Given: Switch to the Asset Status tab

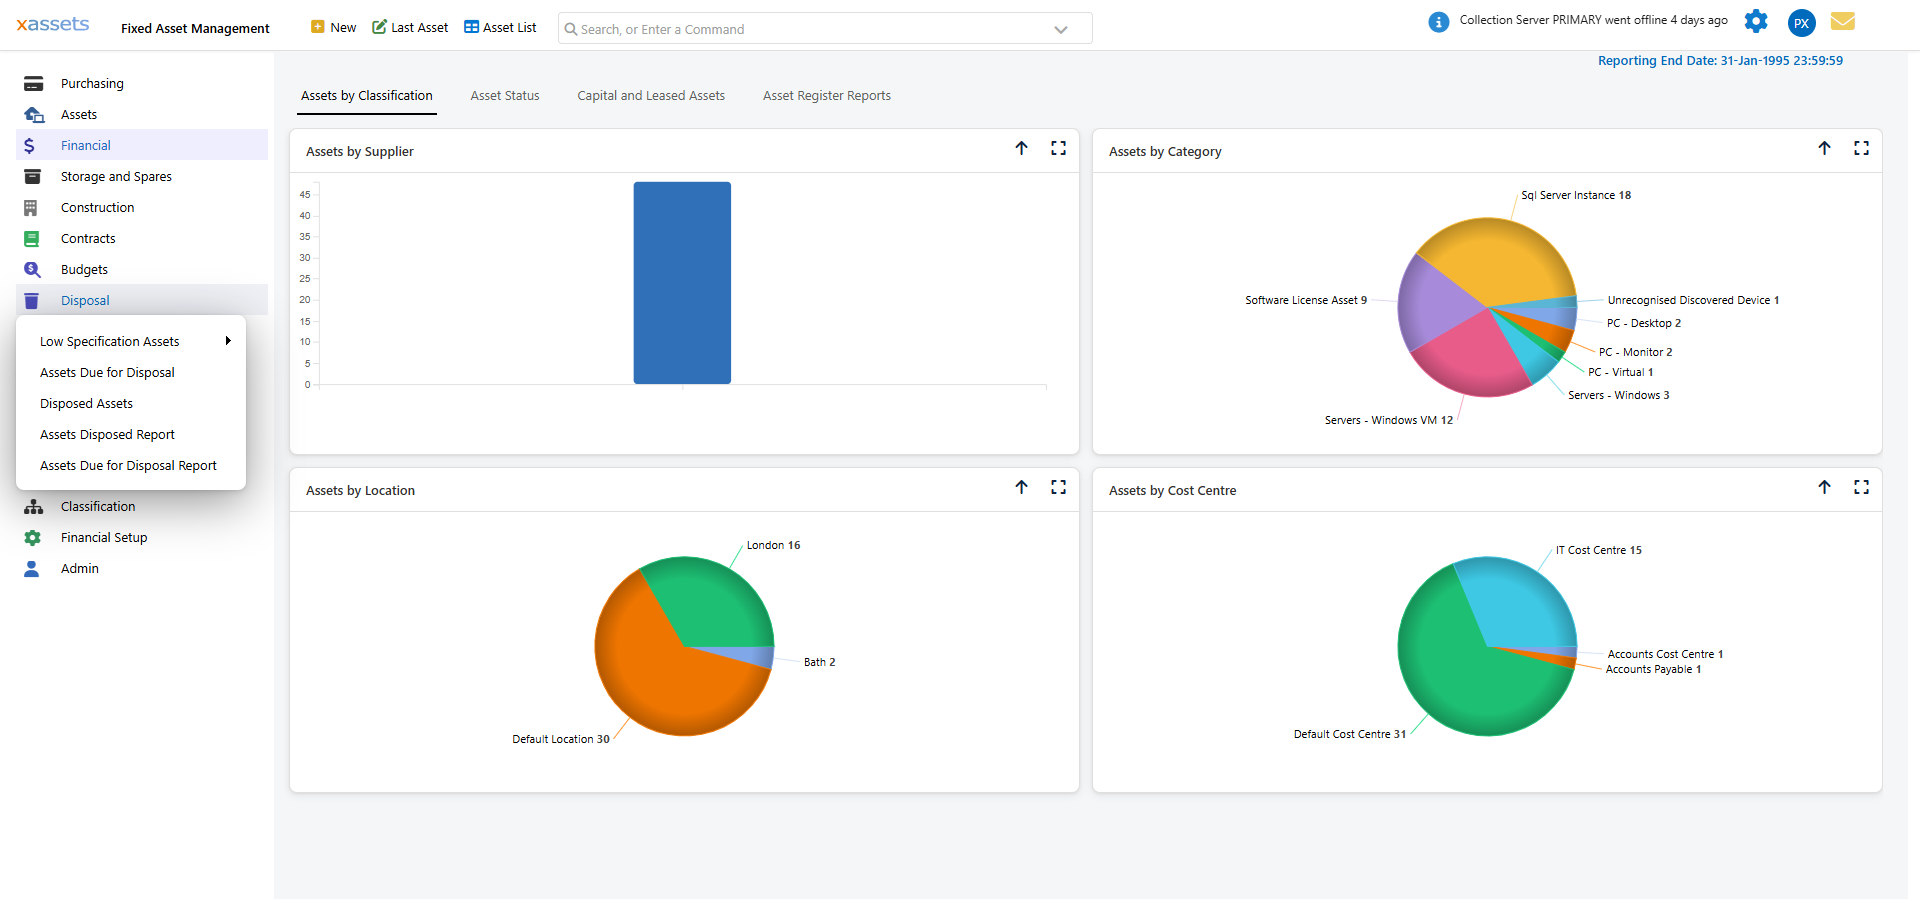Looking at the screenshot, I should [505, 96].
